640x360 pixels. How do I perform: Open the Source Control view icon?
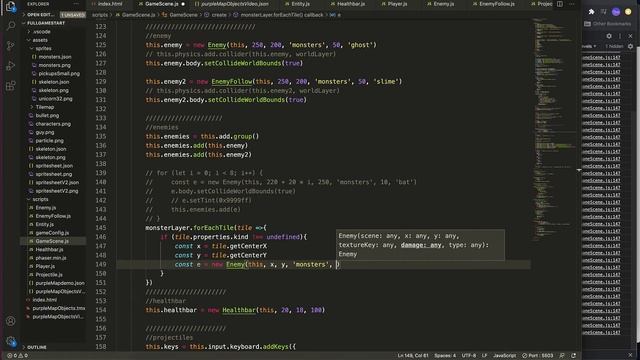tap(11, 46)
